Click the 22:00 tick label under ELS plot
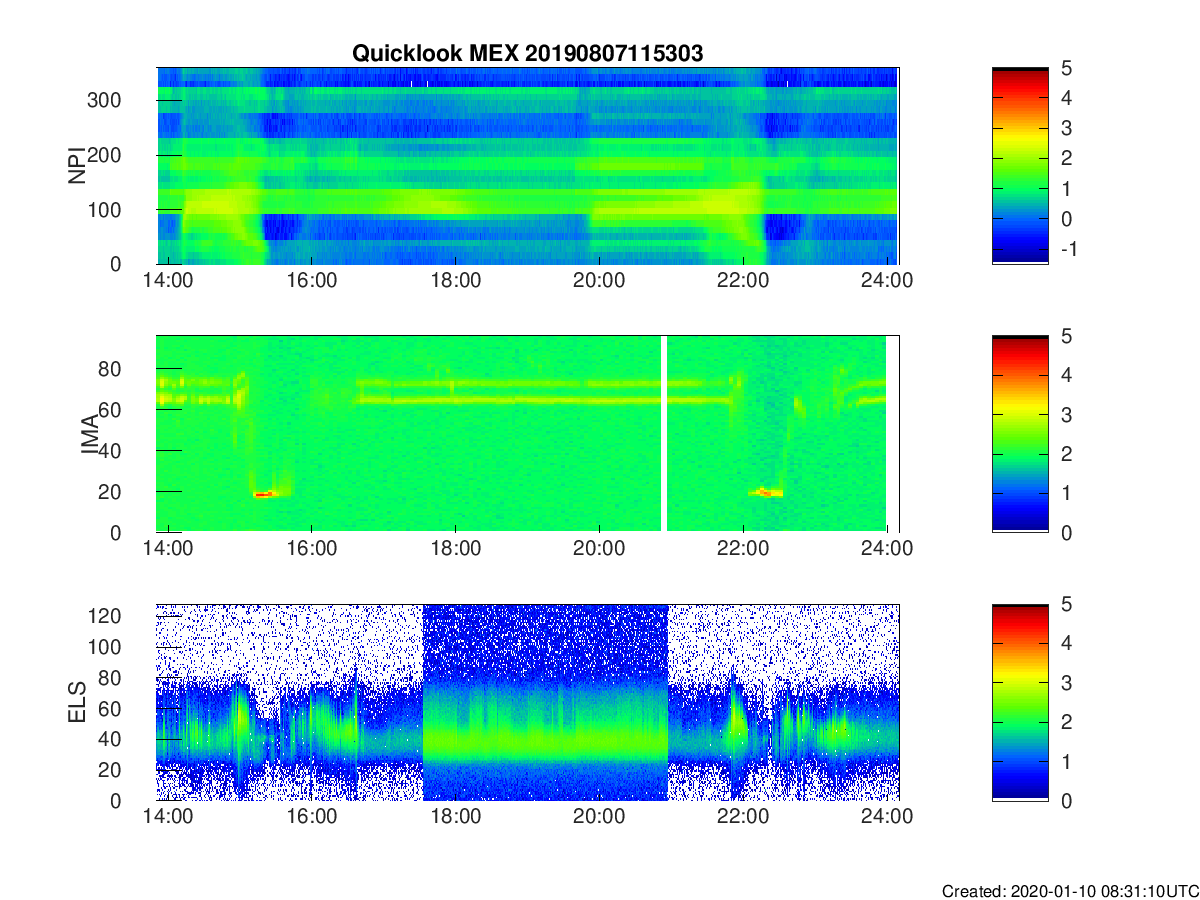The width and height of the screenshot is (1200, 900). (743, 817)
